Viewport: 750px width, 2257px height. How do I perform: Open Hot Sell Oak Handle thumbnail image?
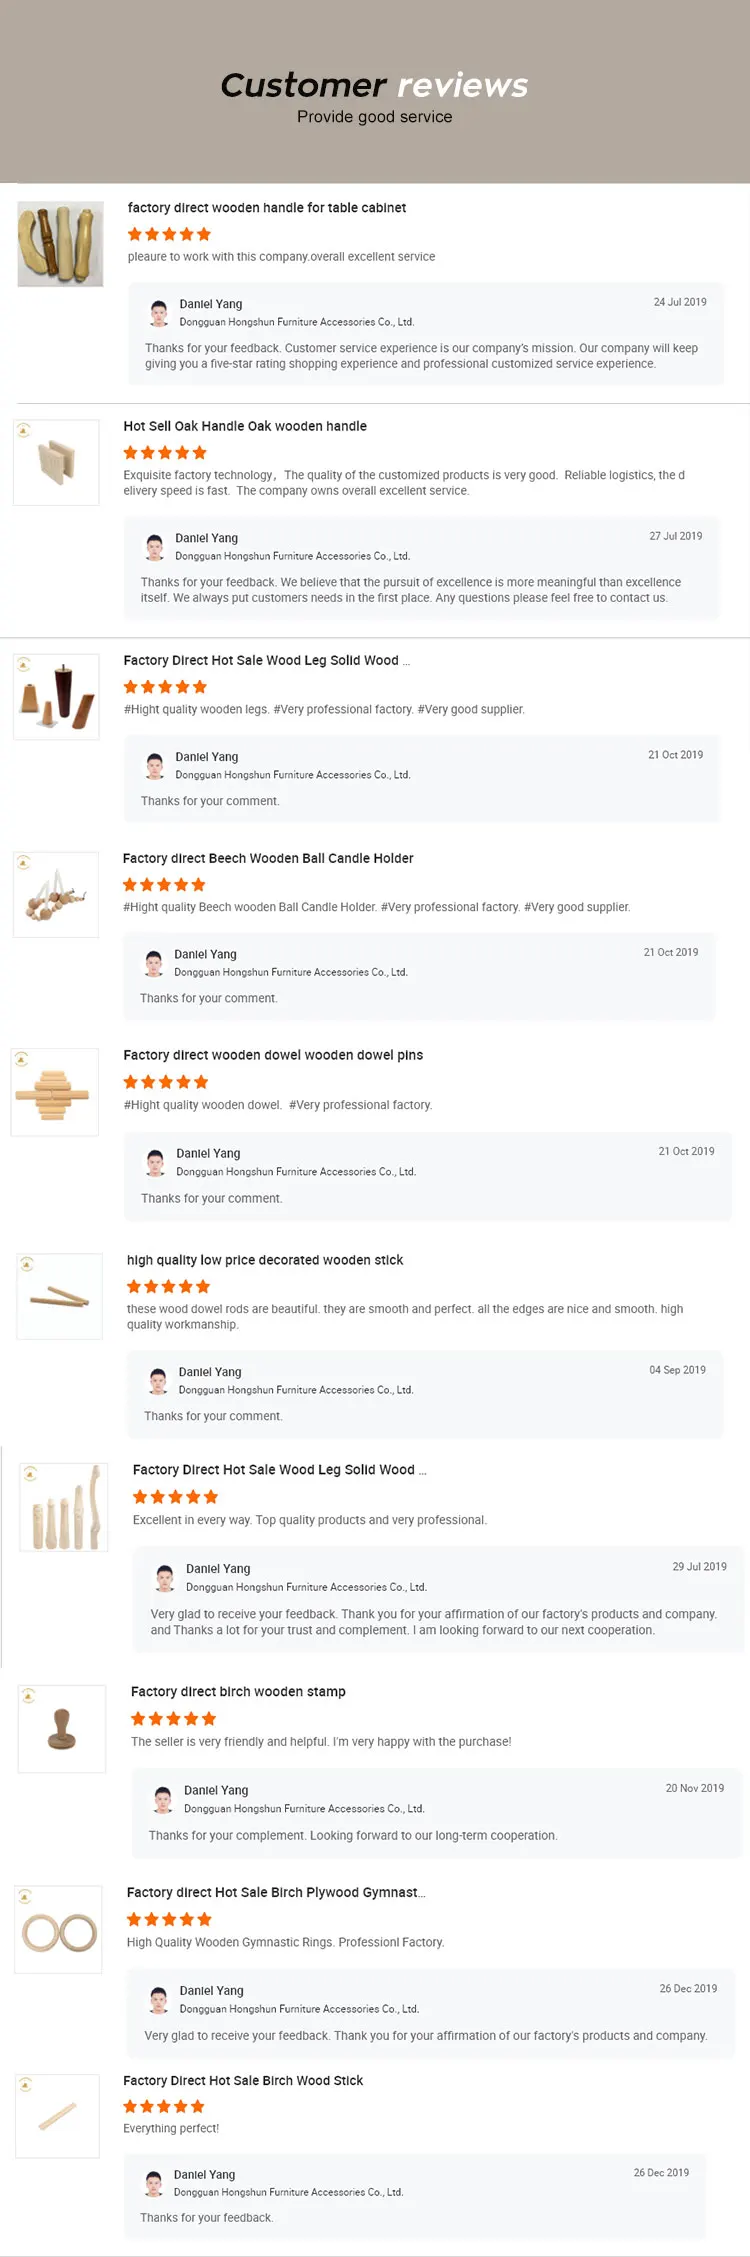[56, 463]
